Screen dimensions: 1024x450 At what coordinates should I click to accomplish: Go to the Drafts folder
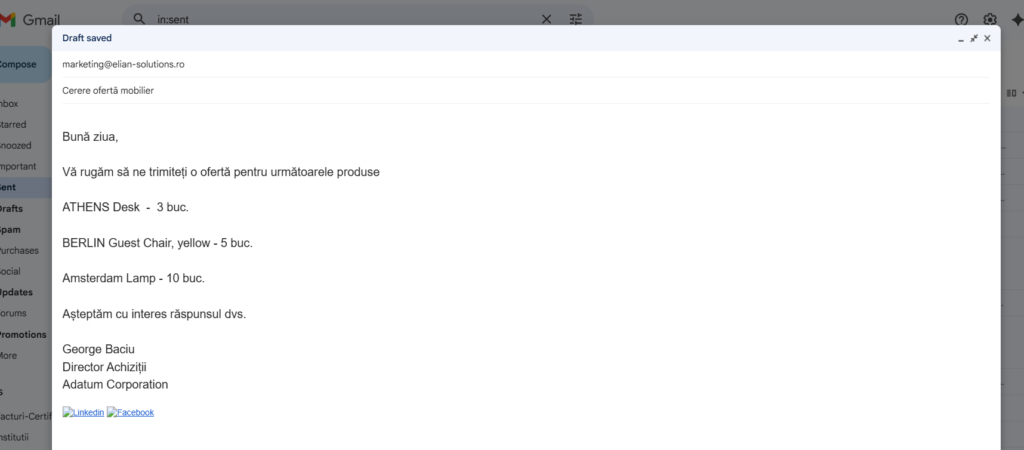(x=12, y=208)
